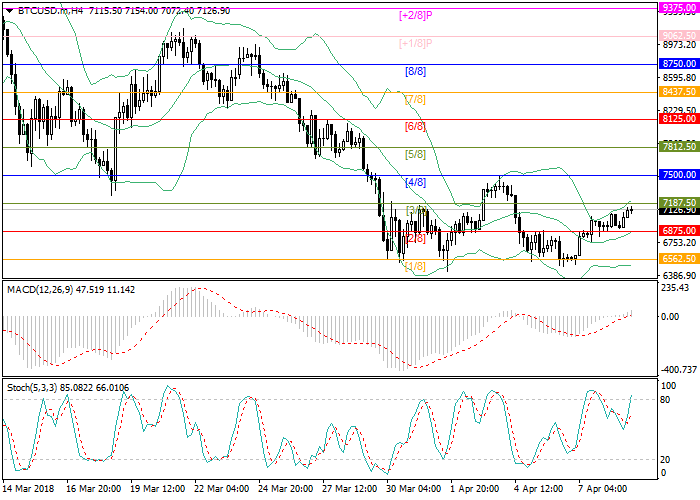Image resolution: width=700 pixels, height=500 pixels.
Task: Click the [8/8] Murrey level label
Action: click(415, 72)
